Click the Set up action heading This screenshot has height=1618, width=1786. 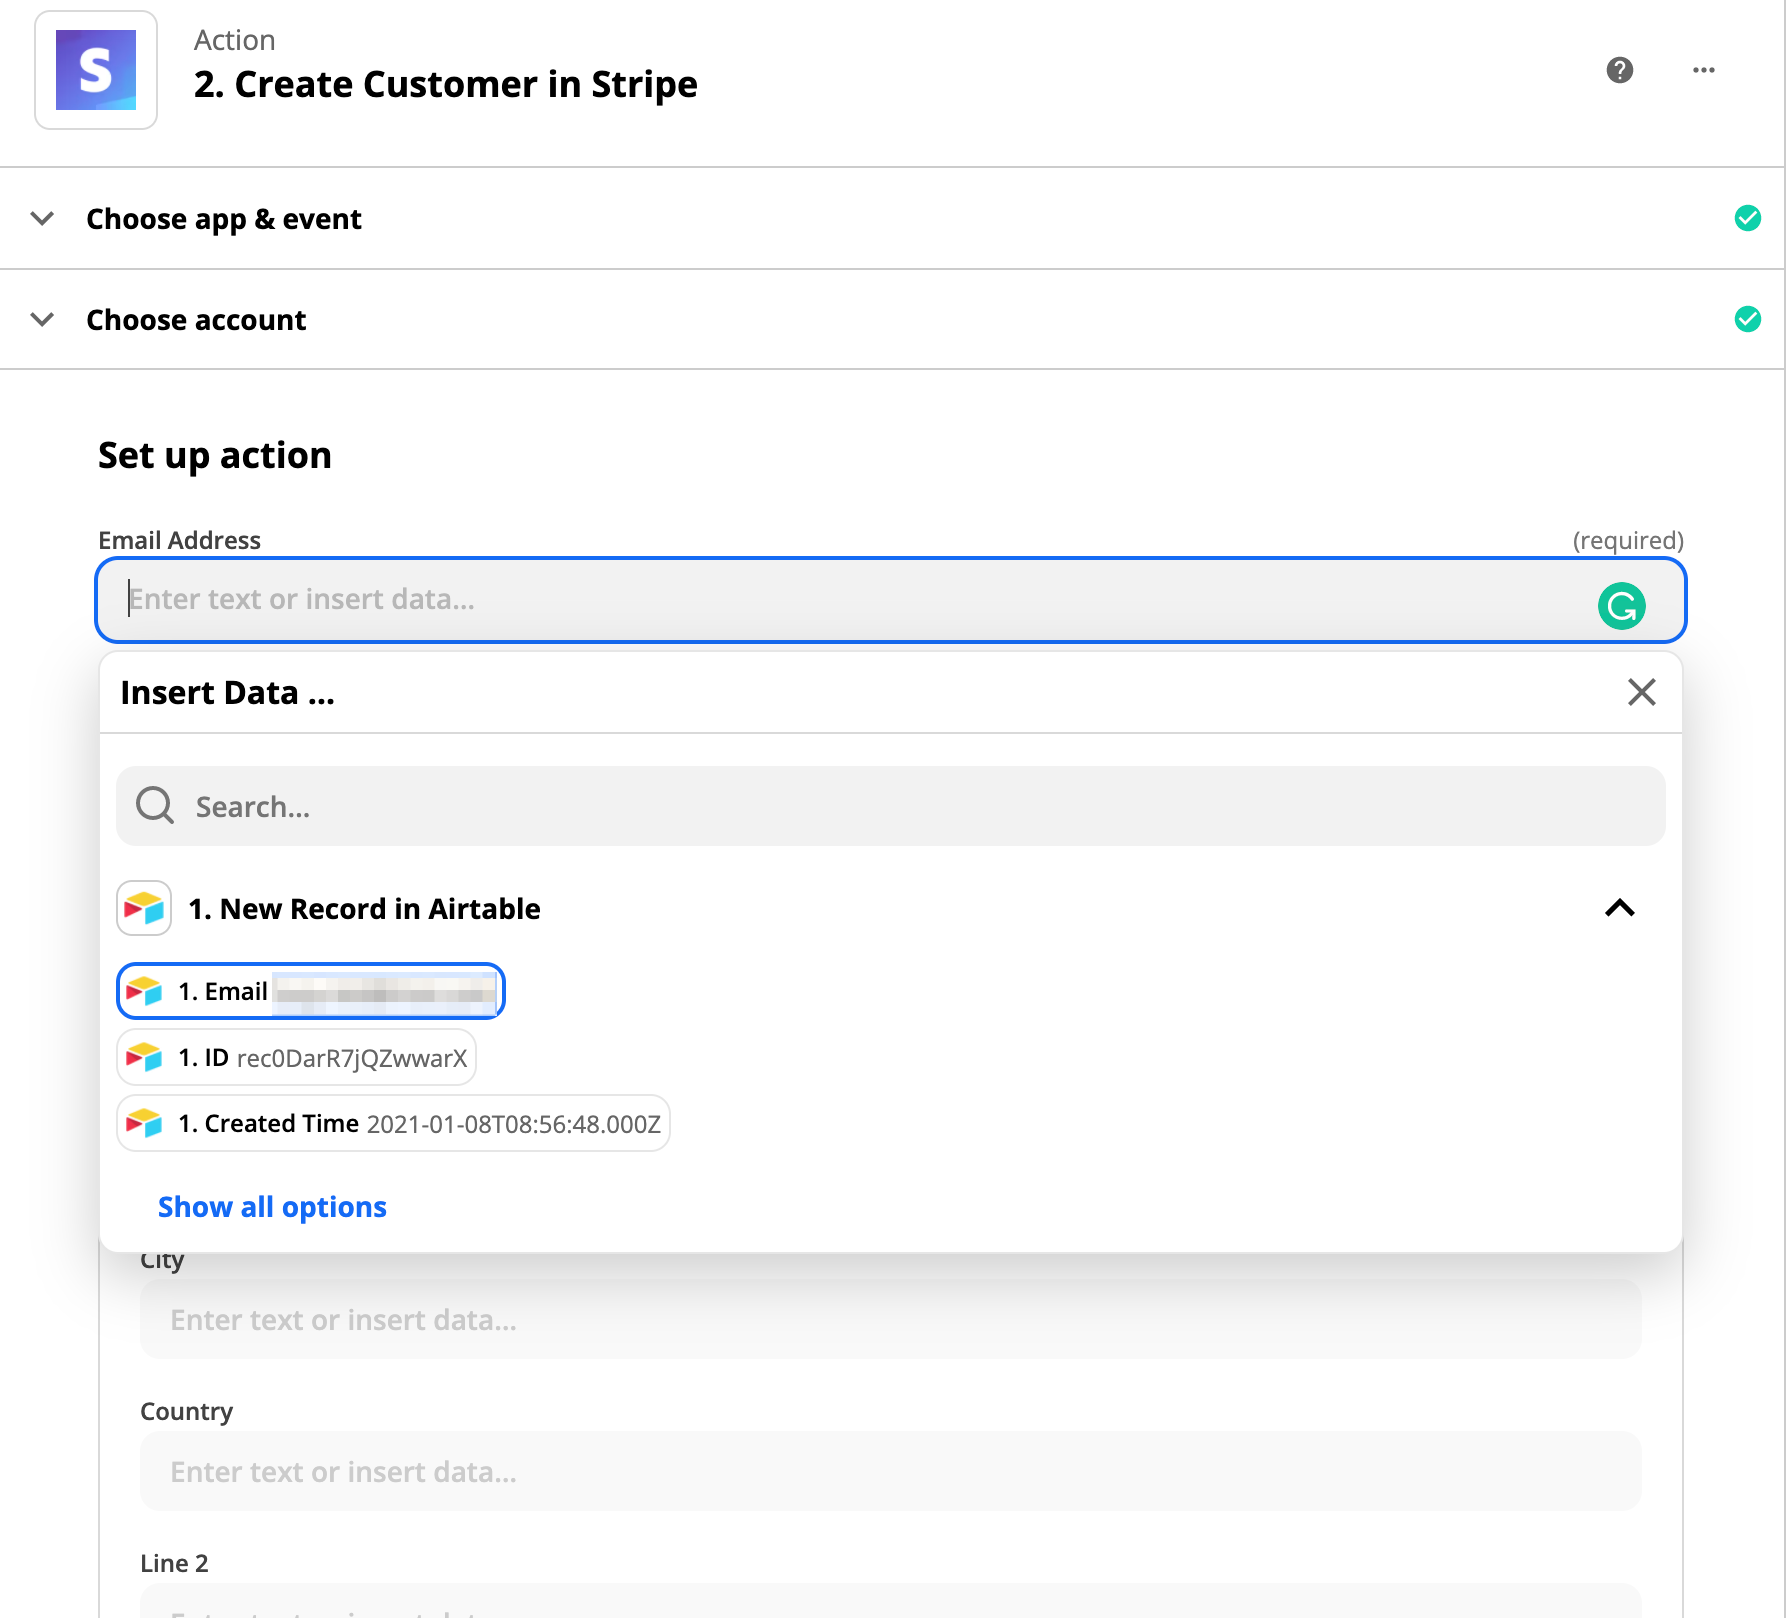point(215,455)
